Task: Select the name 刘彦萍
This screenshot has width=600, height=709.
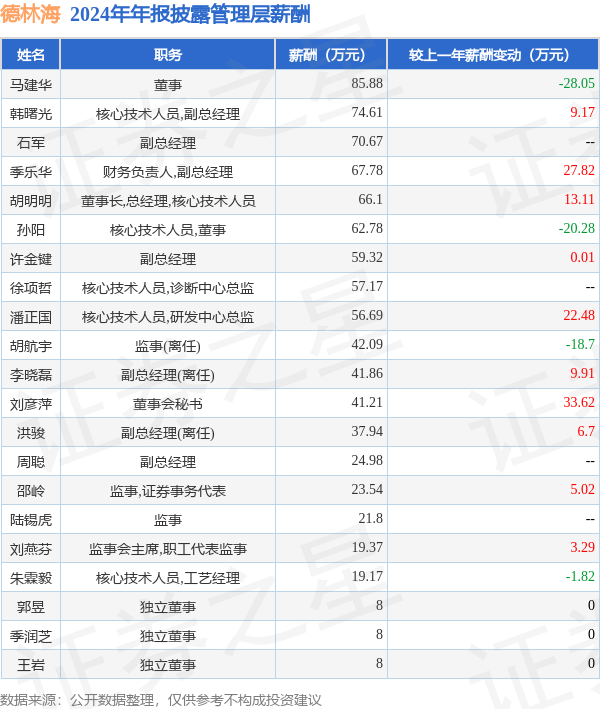Action: point(31,404)
